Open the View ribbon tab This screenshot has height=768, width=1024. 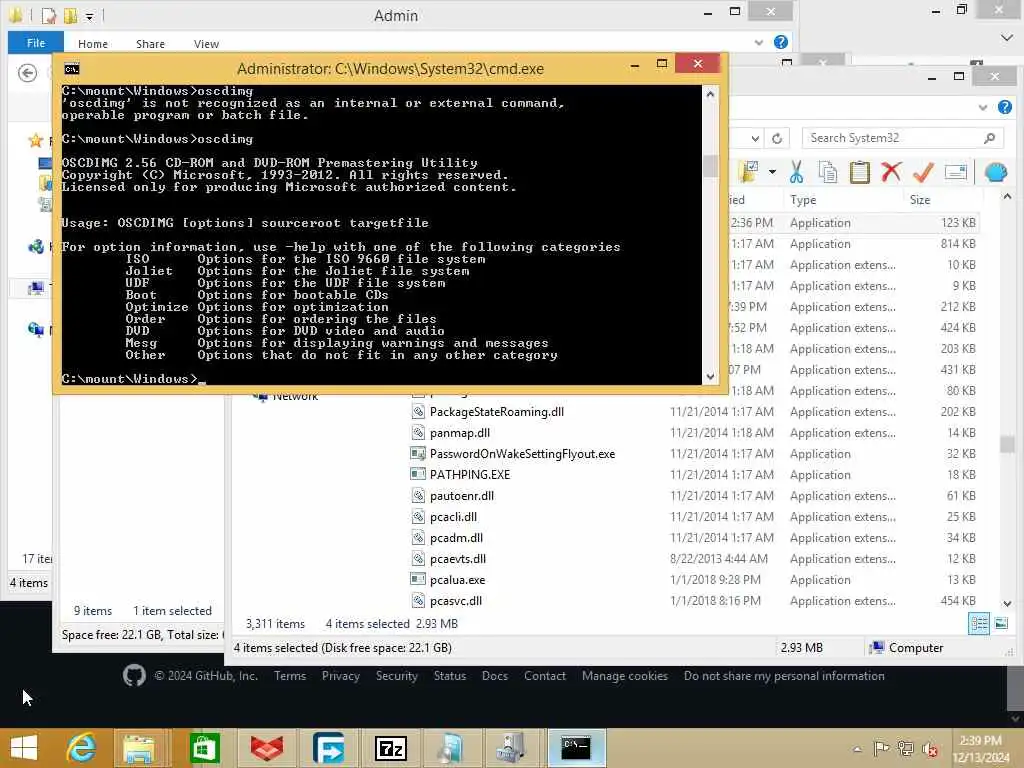[206, 44]
